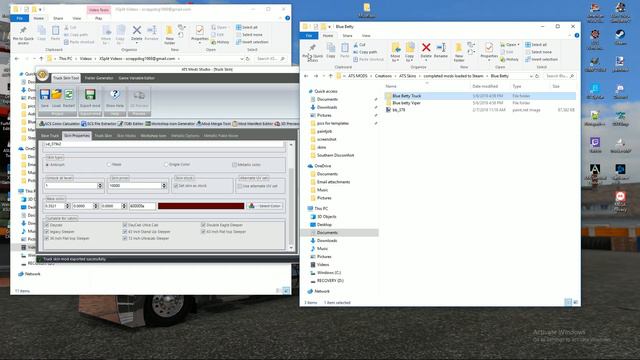The width and height of the screenshot is (640, 360).
Task: Click Invert selection in Blue Betty ribbon
Action: [542, 59]
